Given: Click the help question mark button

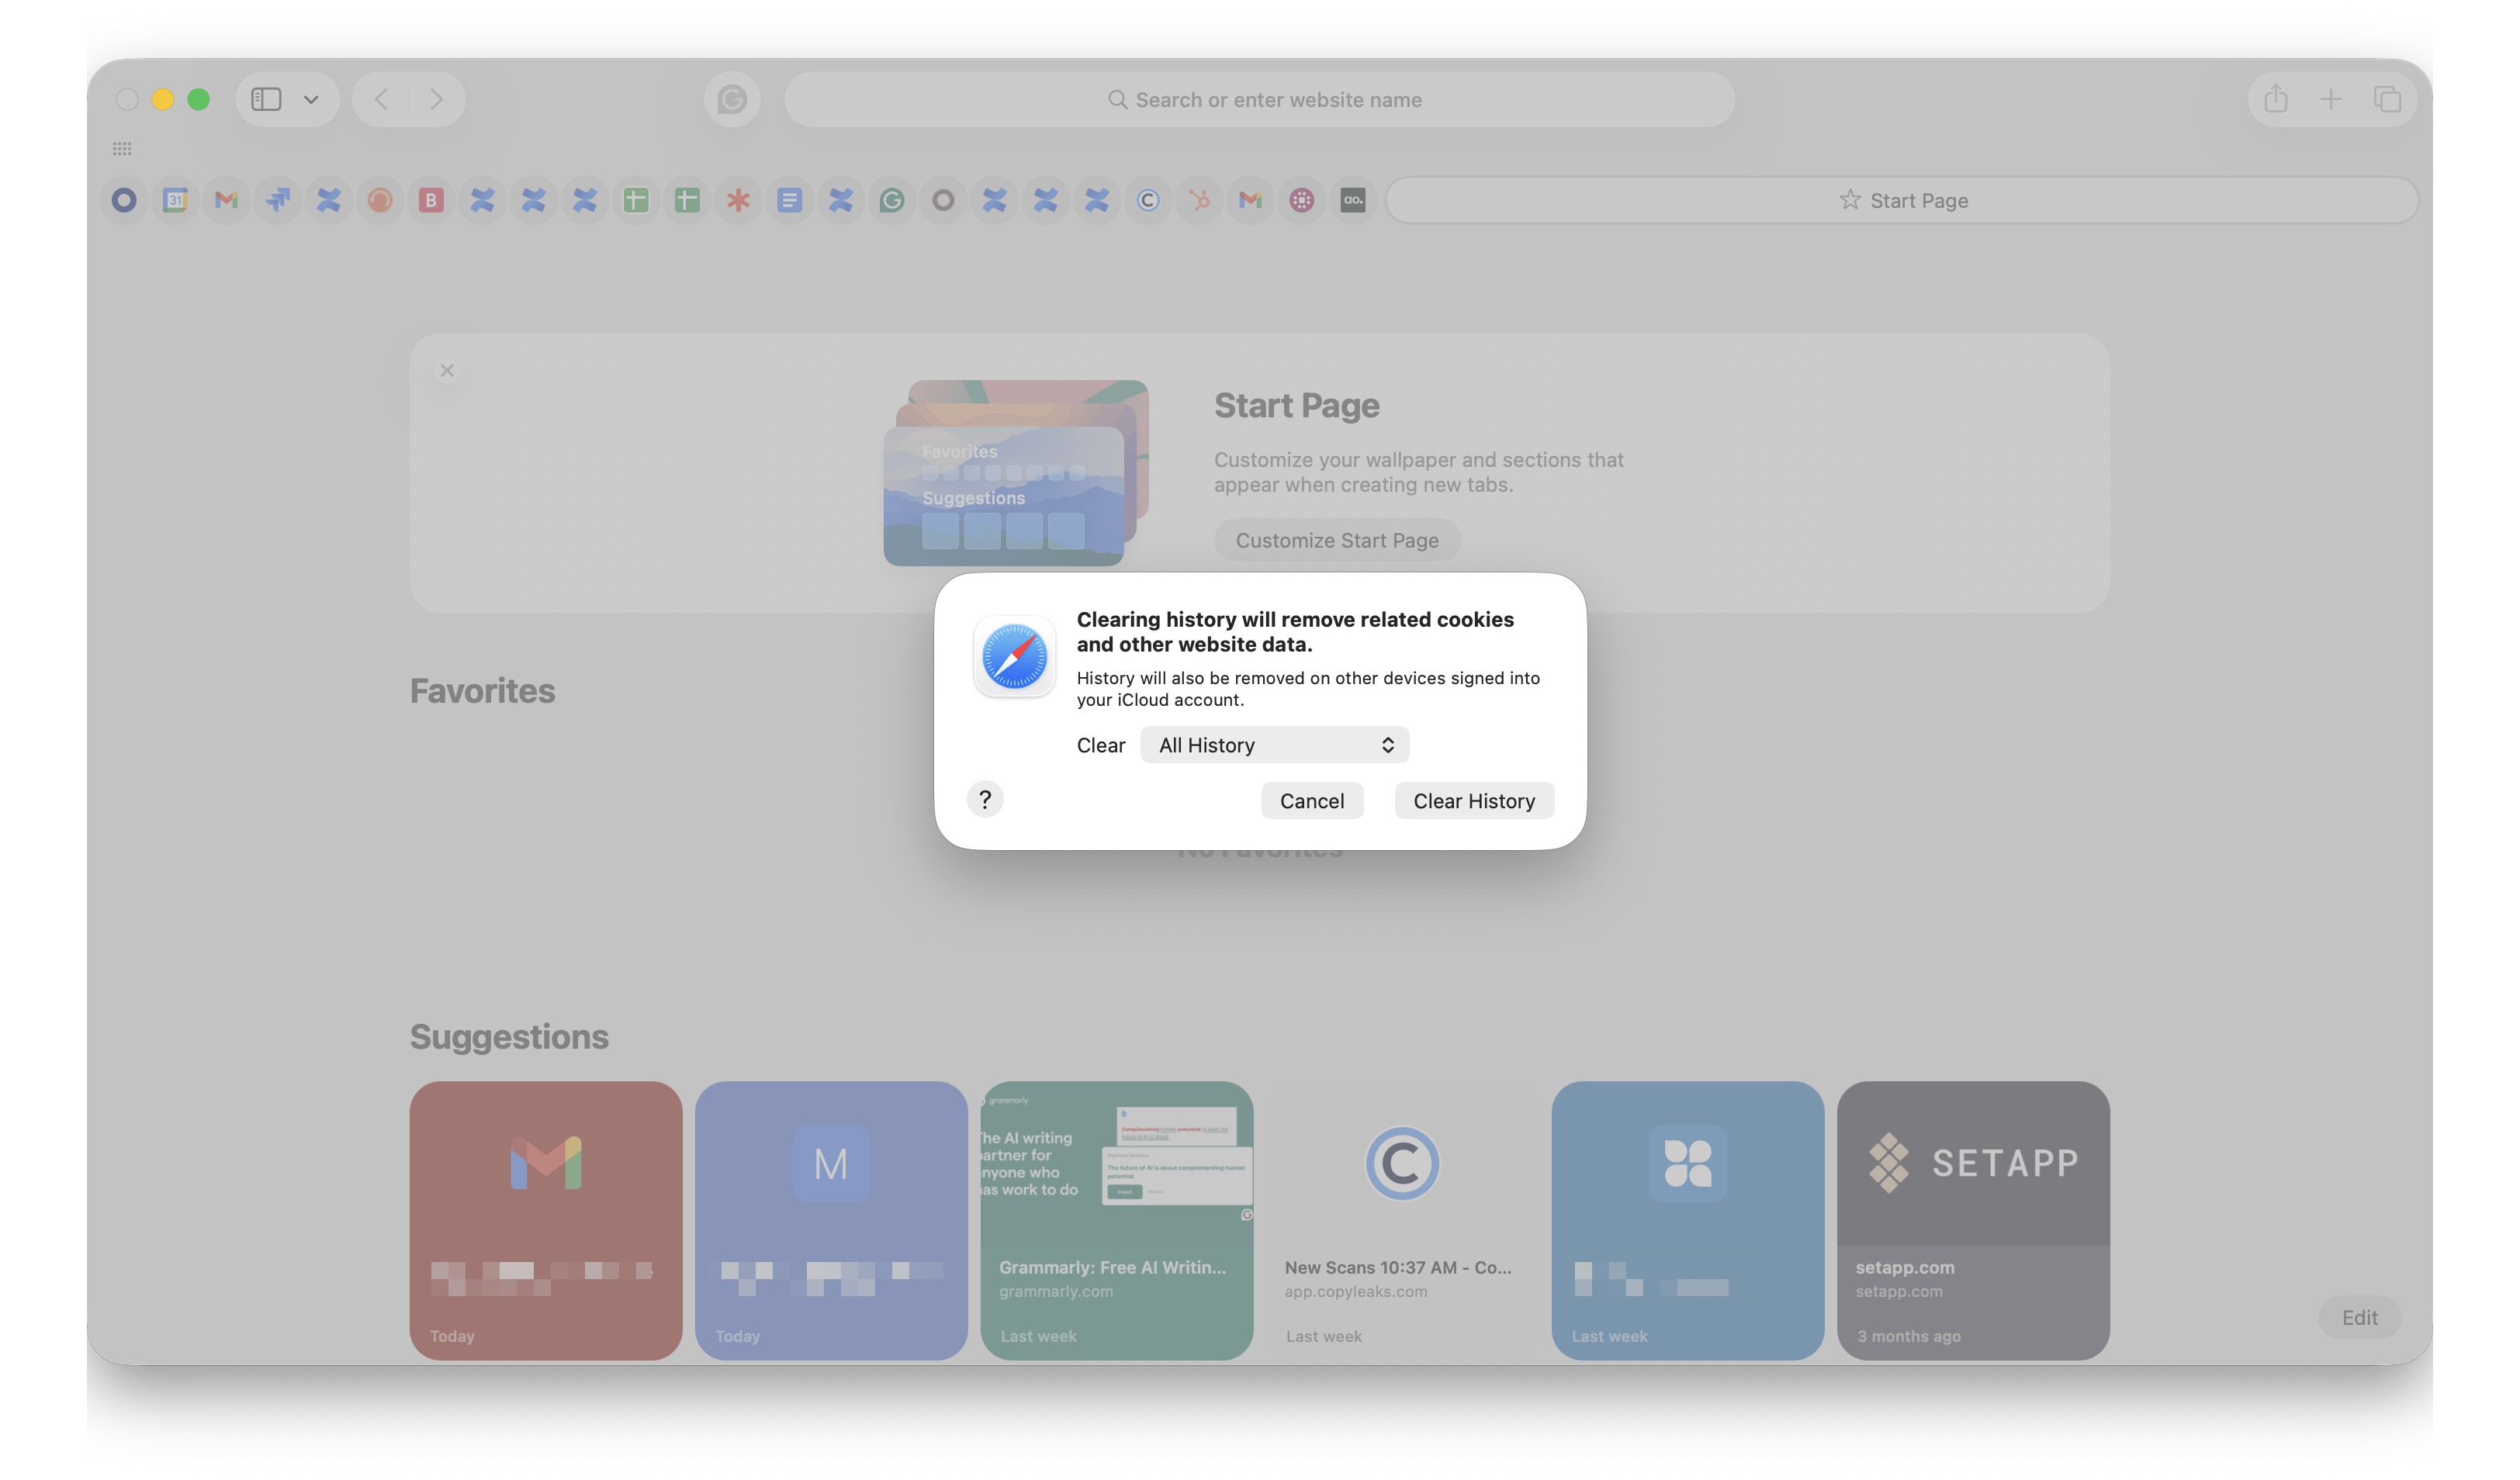Looking at the screenshot, I should [x=985, y=799].
